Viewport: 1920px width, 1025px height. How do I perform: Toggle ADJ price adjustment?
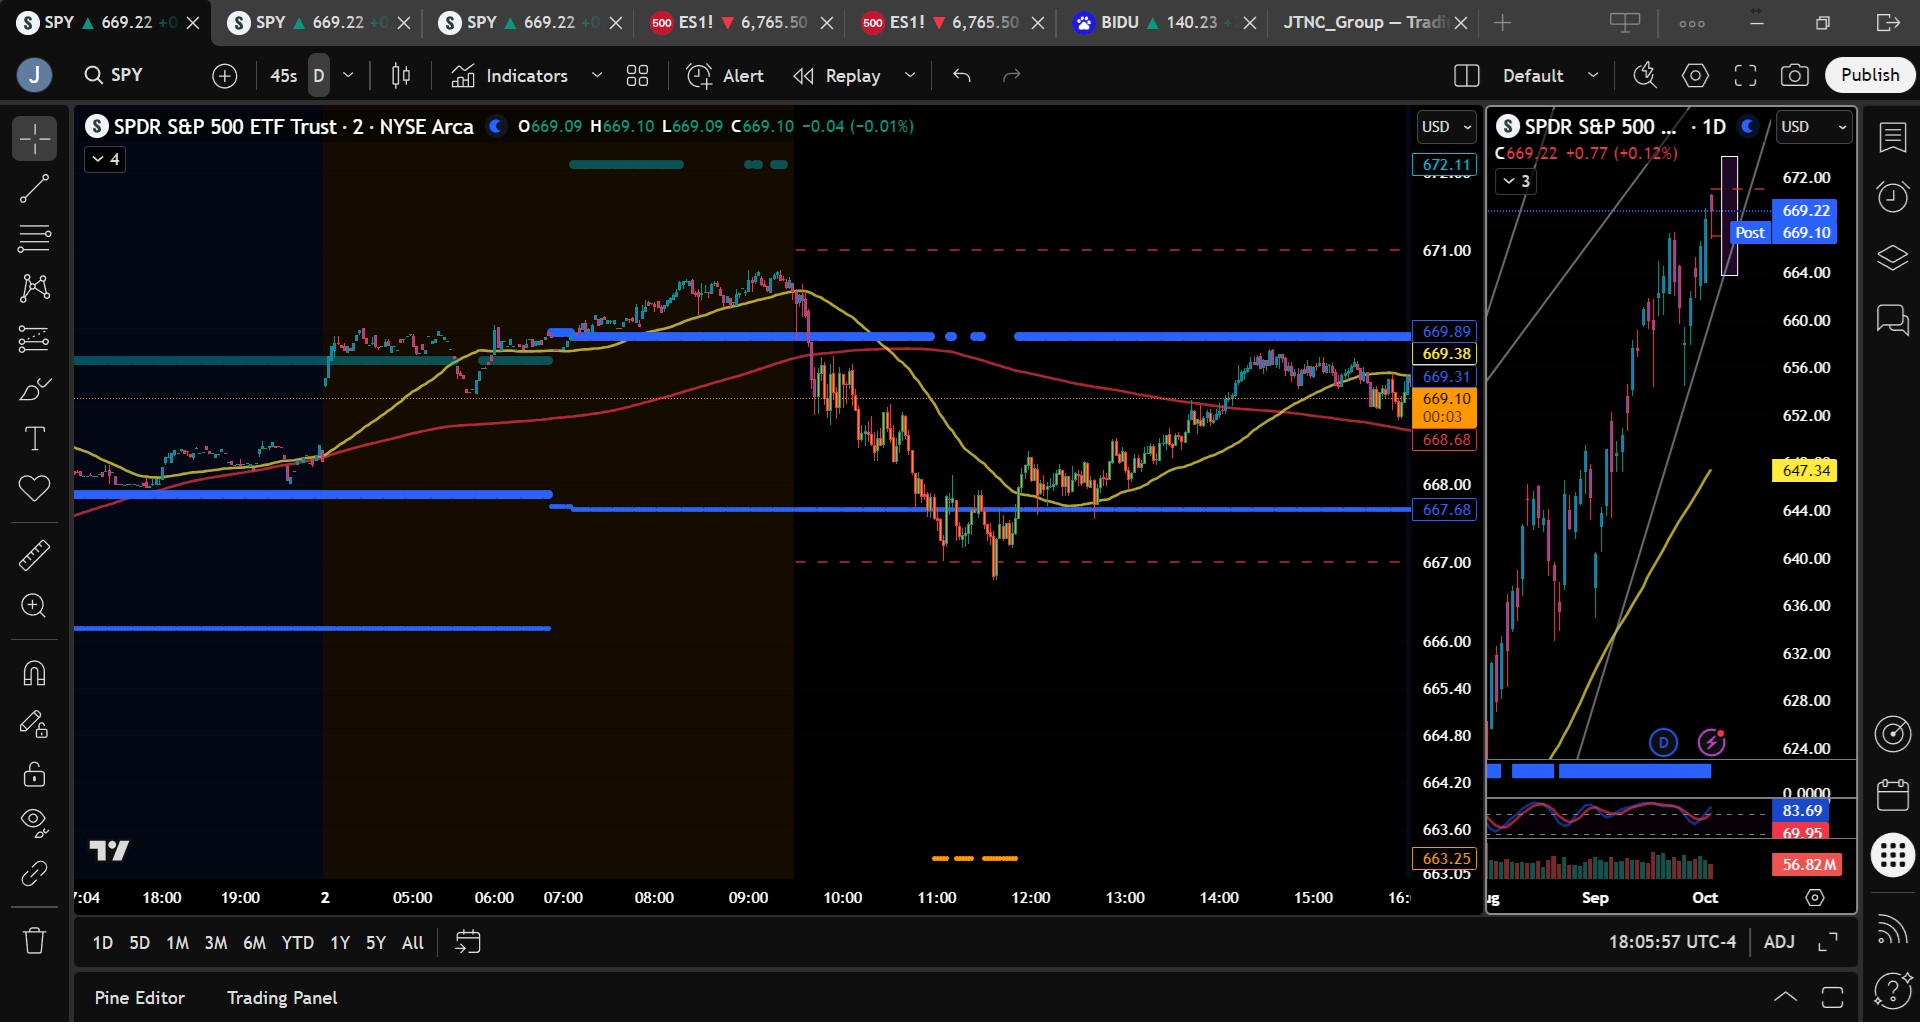(1779, 942)
